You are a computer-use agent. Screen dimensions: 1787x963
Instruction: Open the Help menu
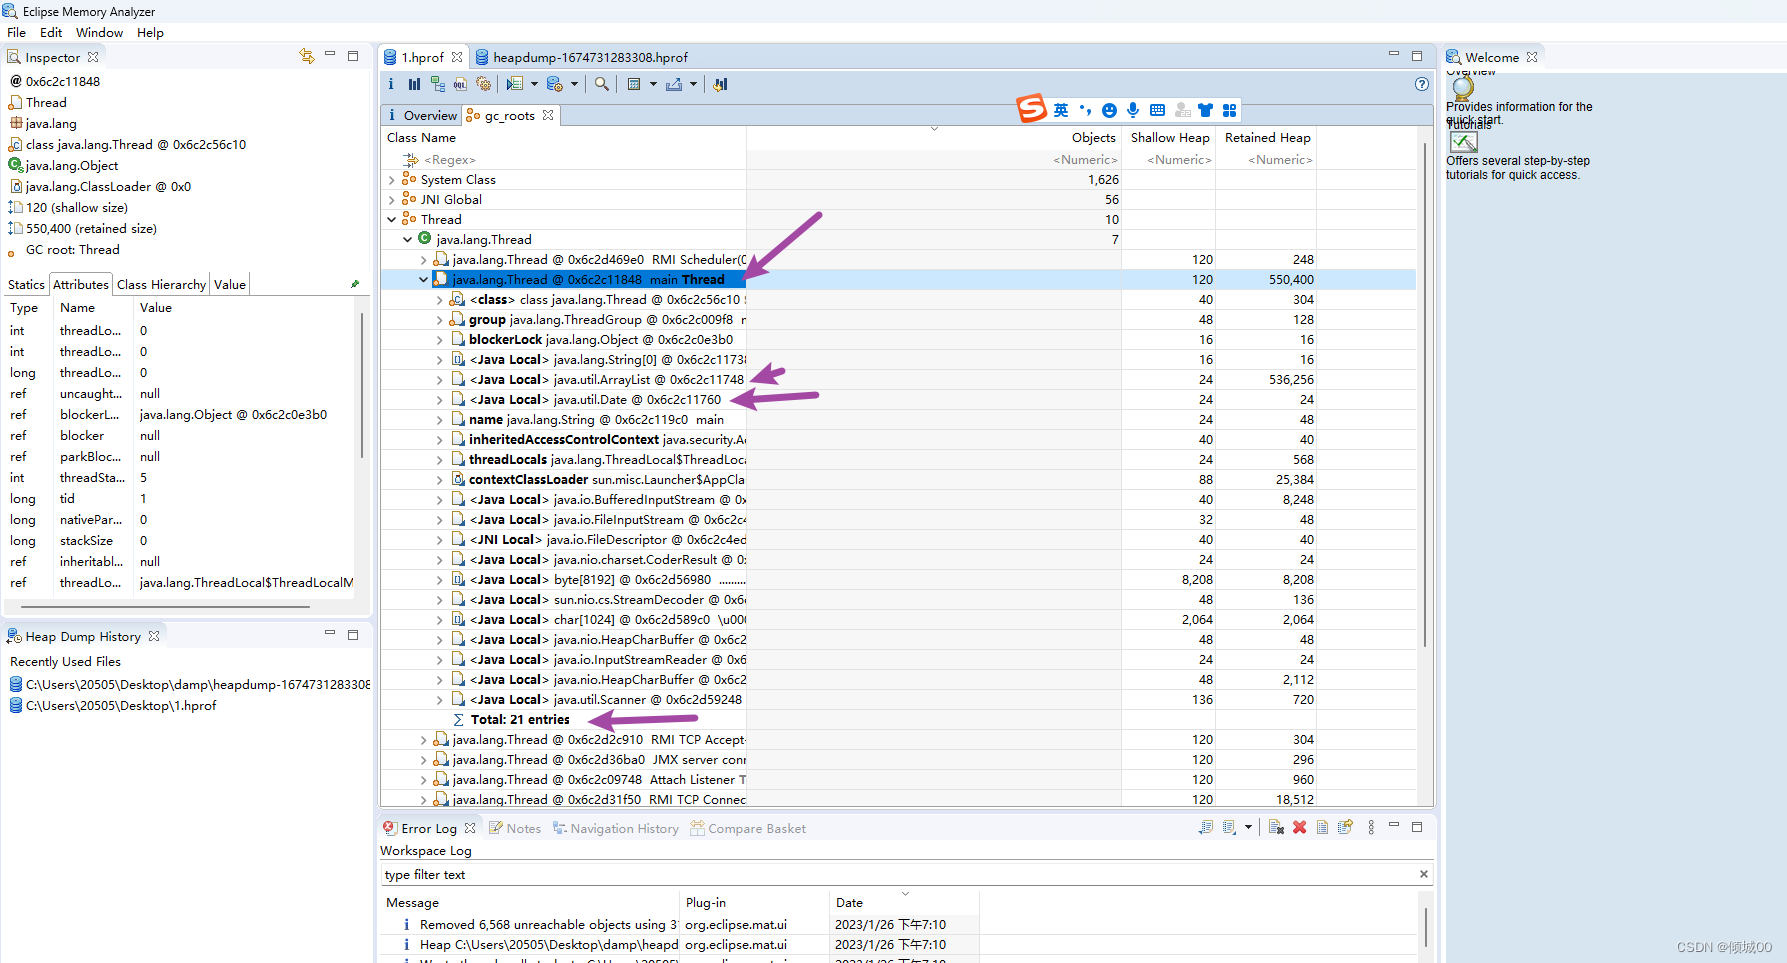pyautogui.click(x=150, y=32)
